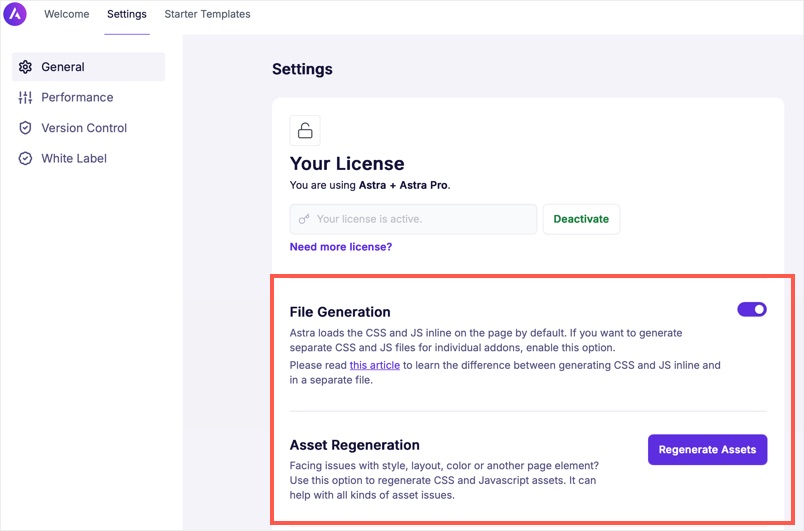Toggle the File Generation switch
Image resolution: width=804 pixels, height=531 pixels.
pyautogui.click(x=752, y=309)
